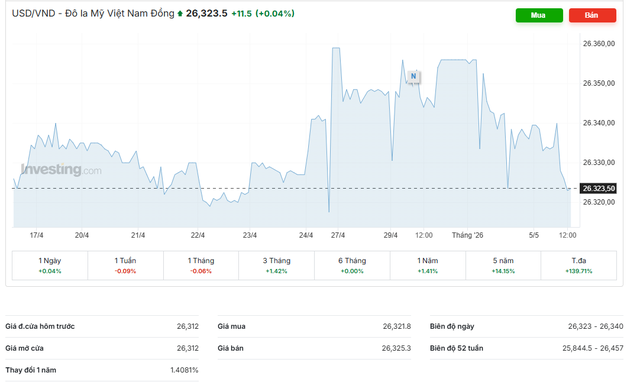Click the Tháng '26 label on x-axis
The image size is (640, 382).
pos(467,235)
